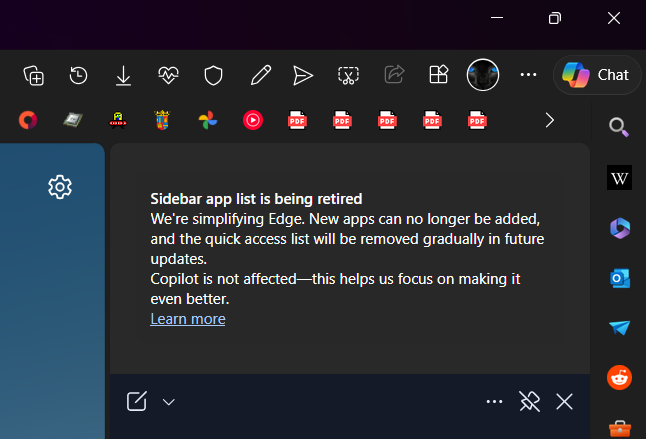Open the pane's more options menu
The width and height of the screenshot is (646, 439).
coord(494,401)
